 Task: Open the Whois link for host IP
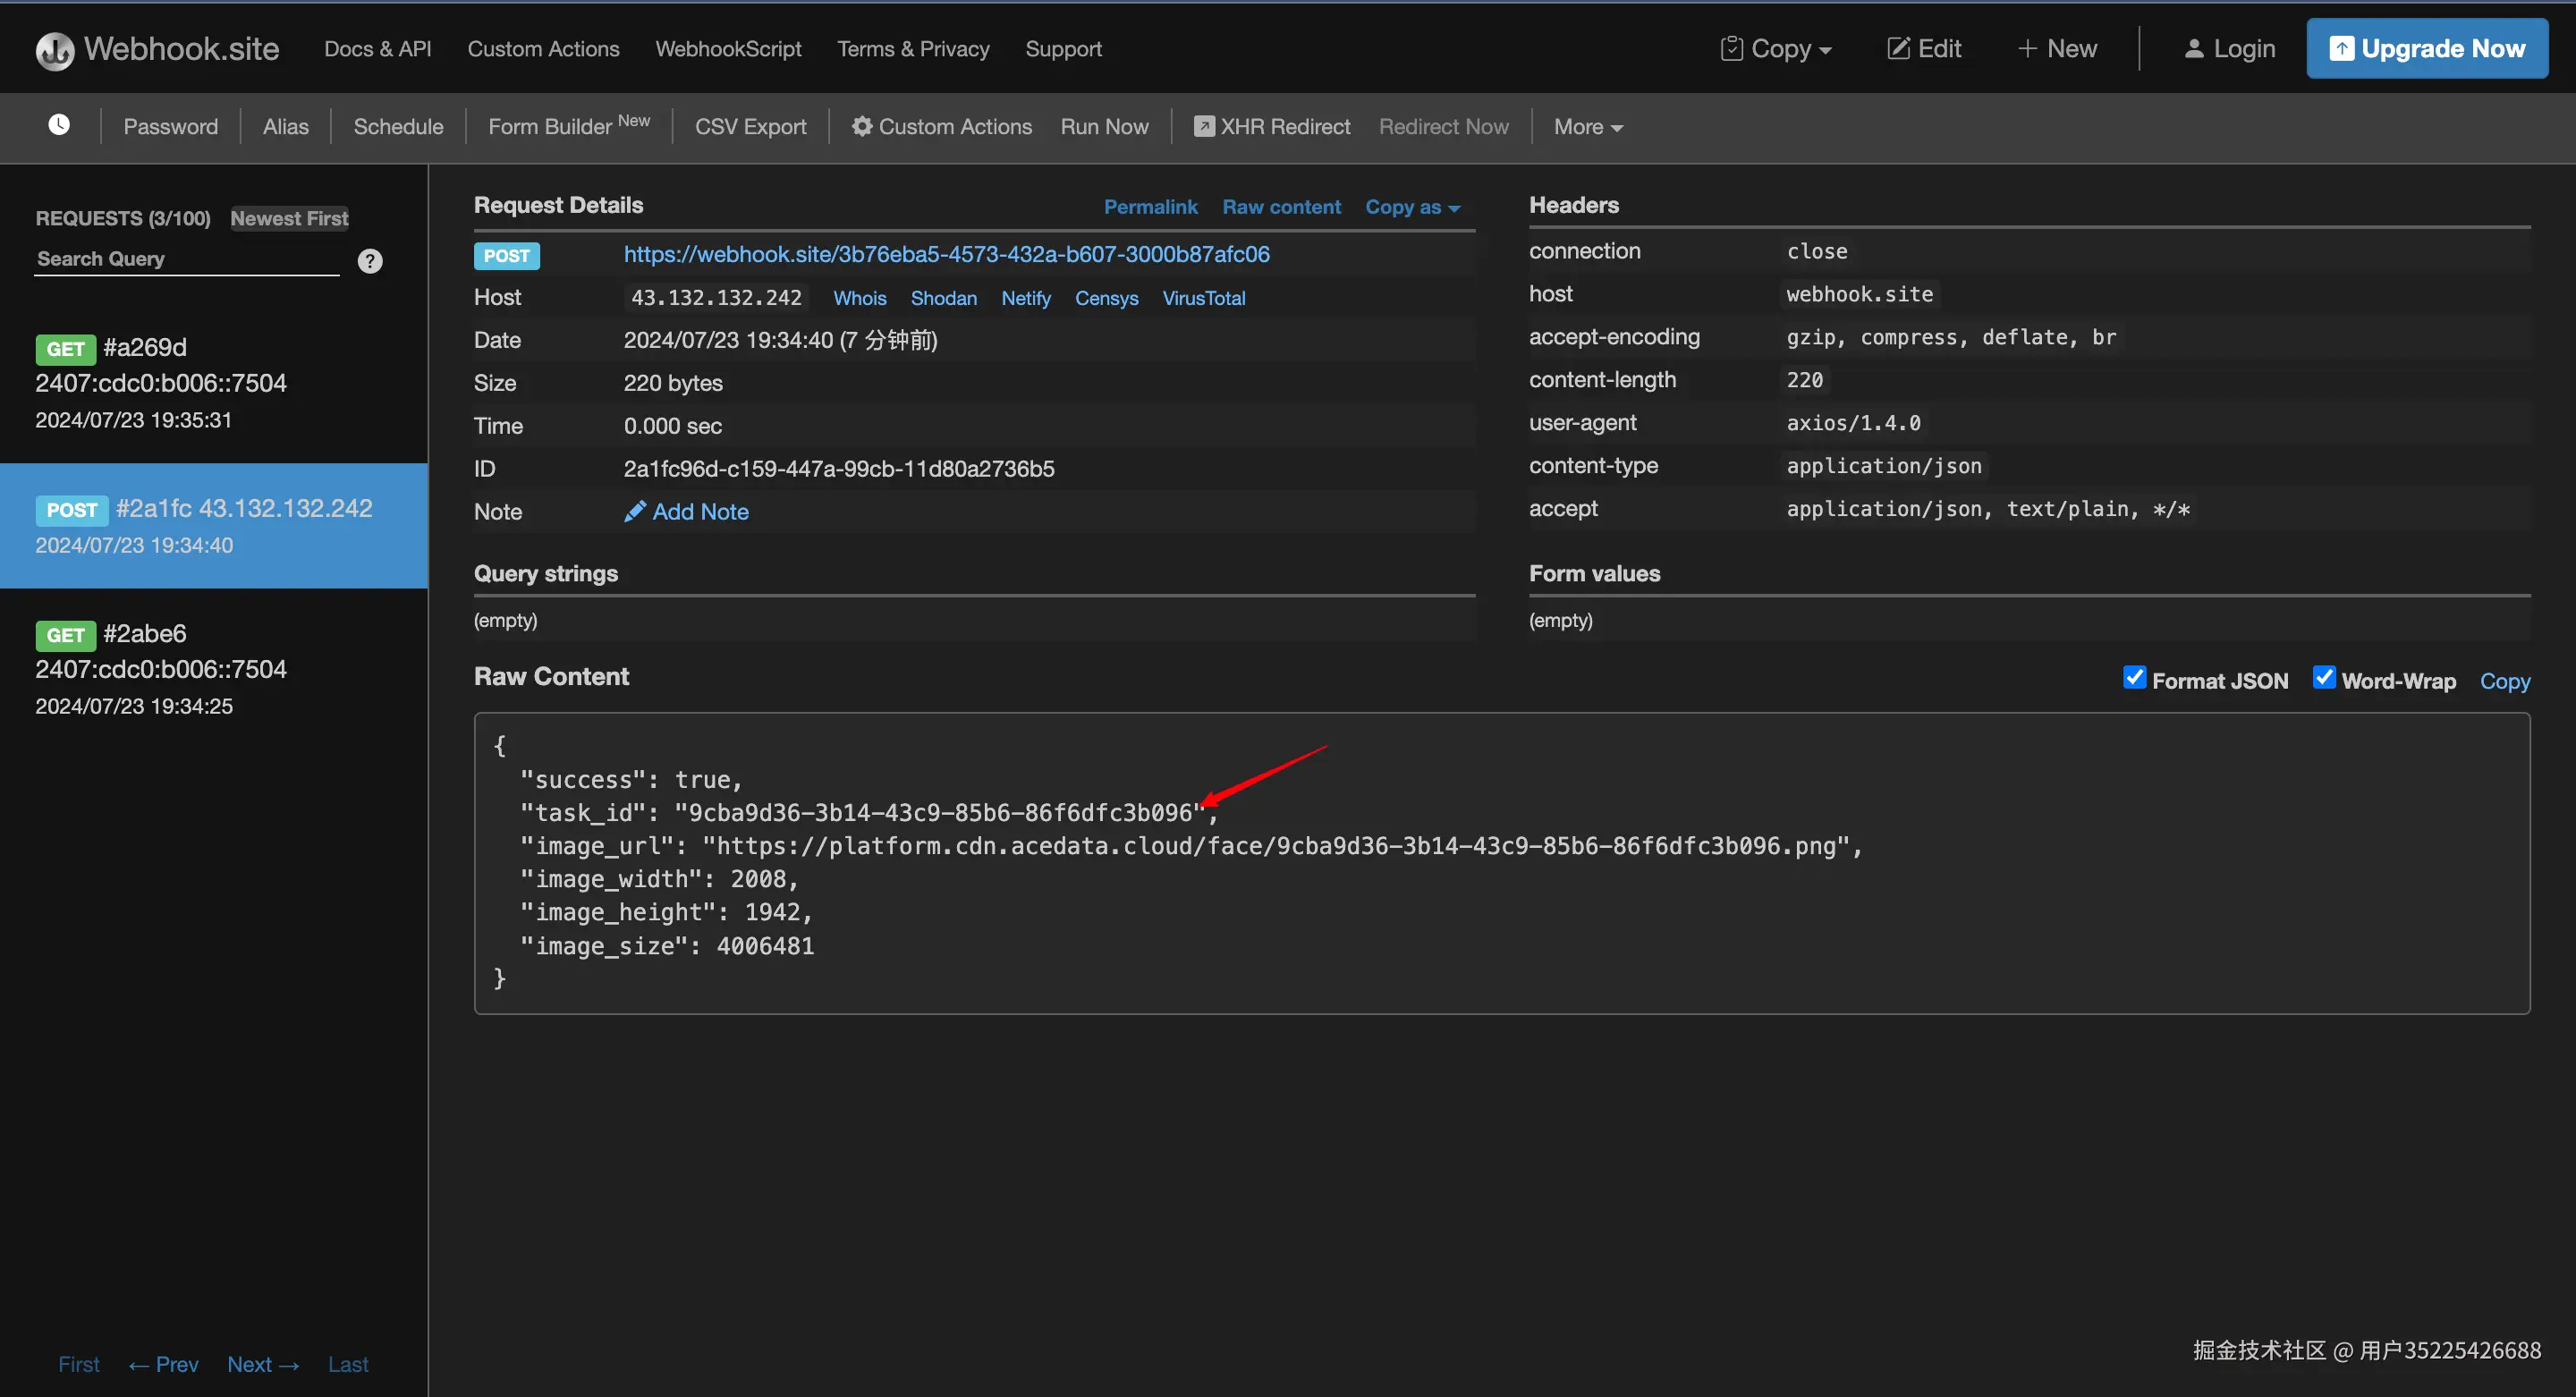pos(859,298)
